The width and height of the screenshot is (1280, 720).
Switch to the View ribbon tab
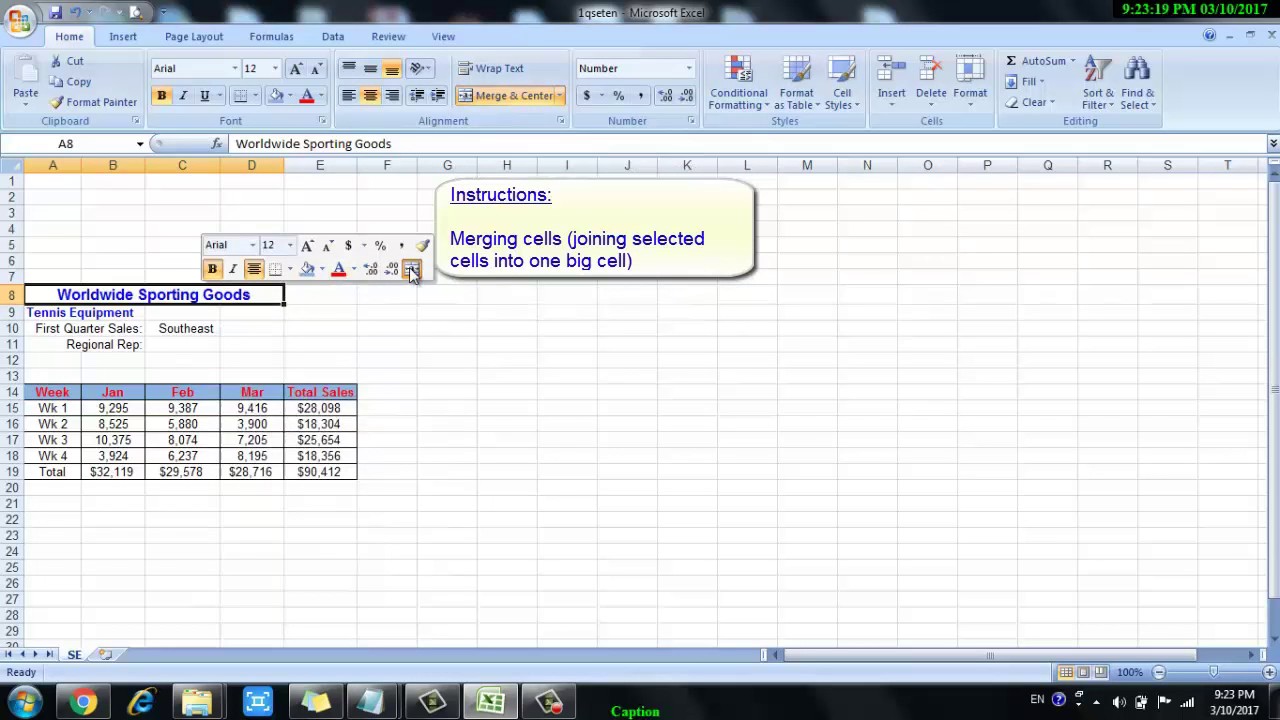[x=443, y=36]
